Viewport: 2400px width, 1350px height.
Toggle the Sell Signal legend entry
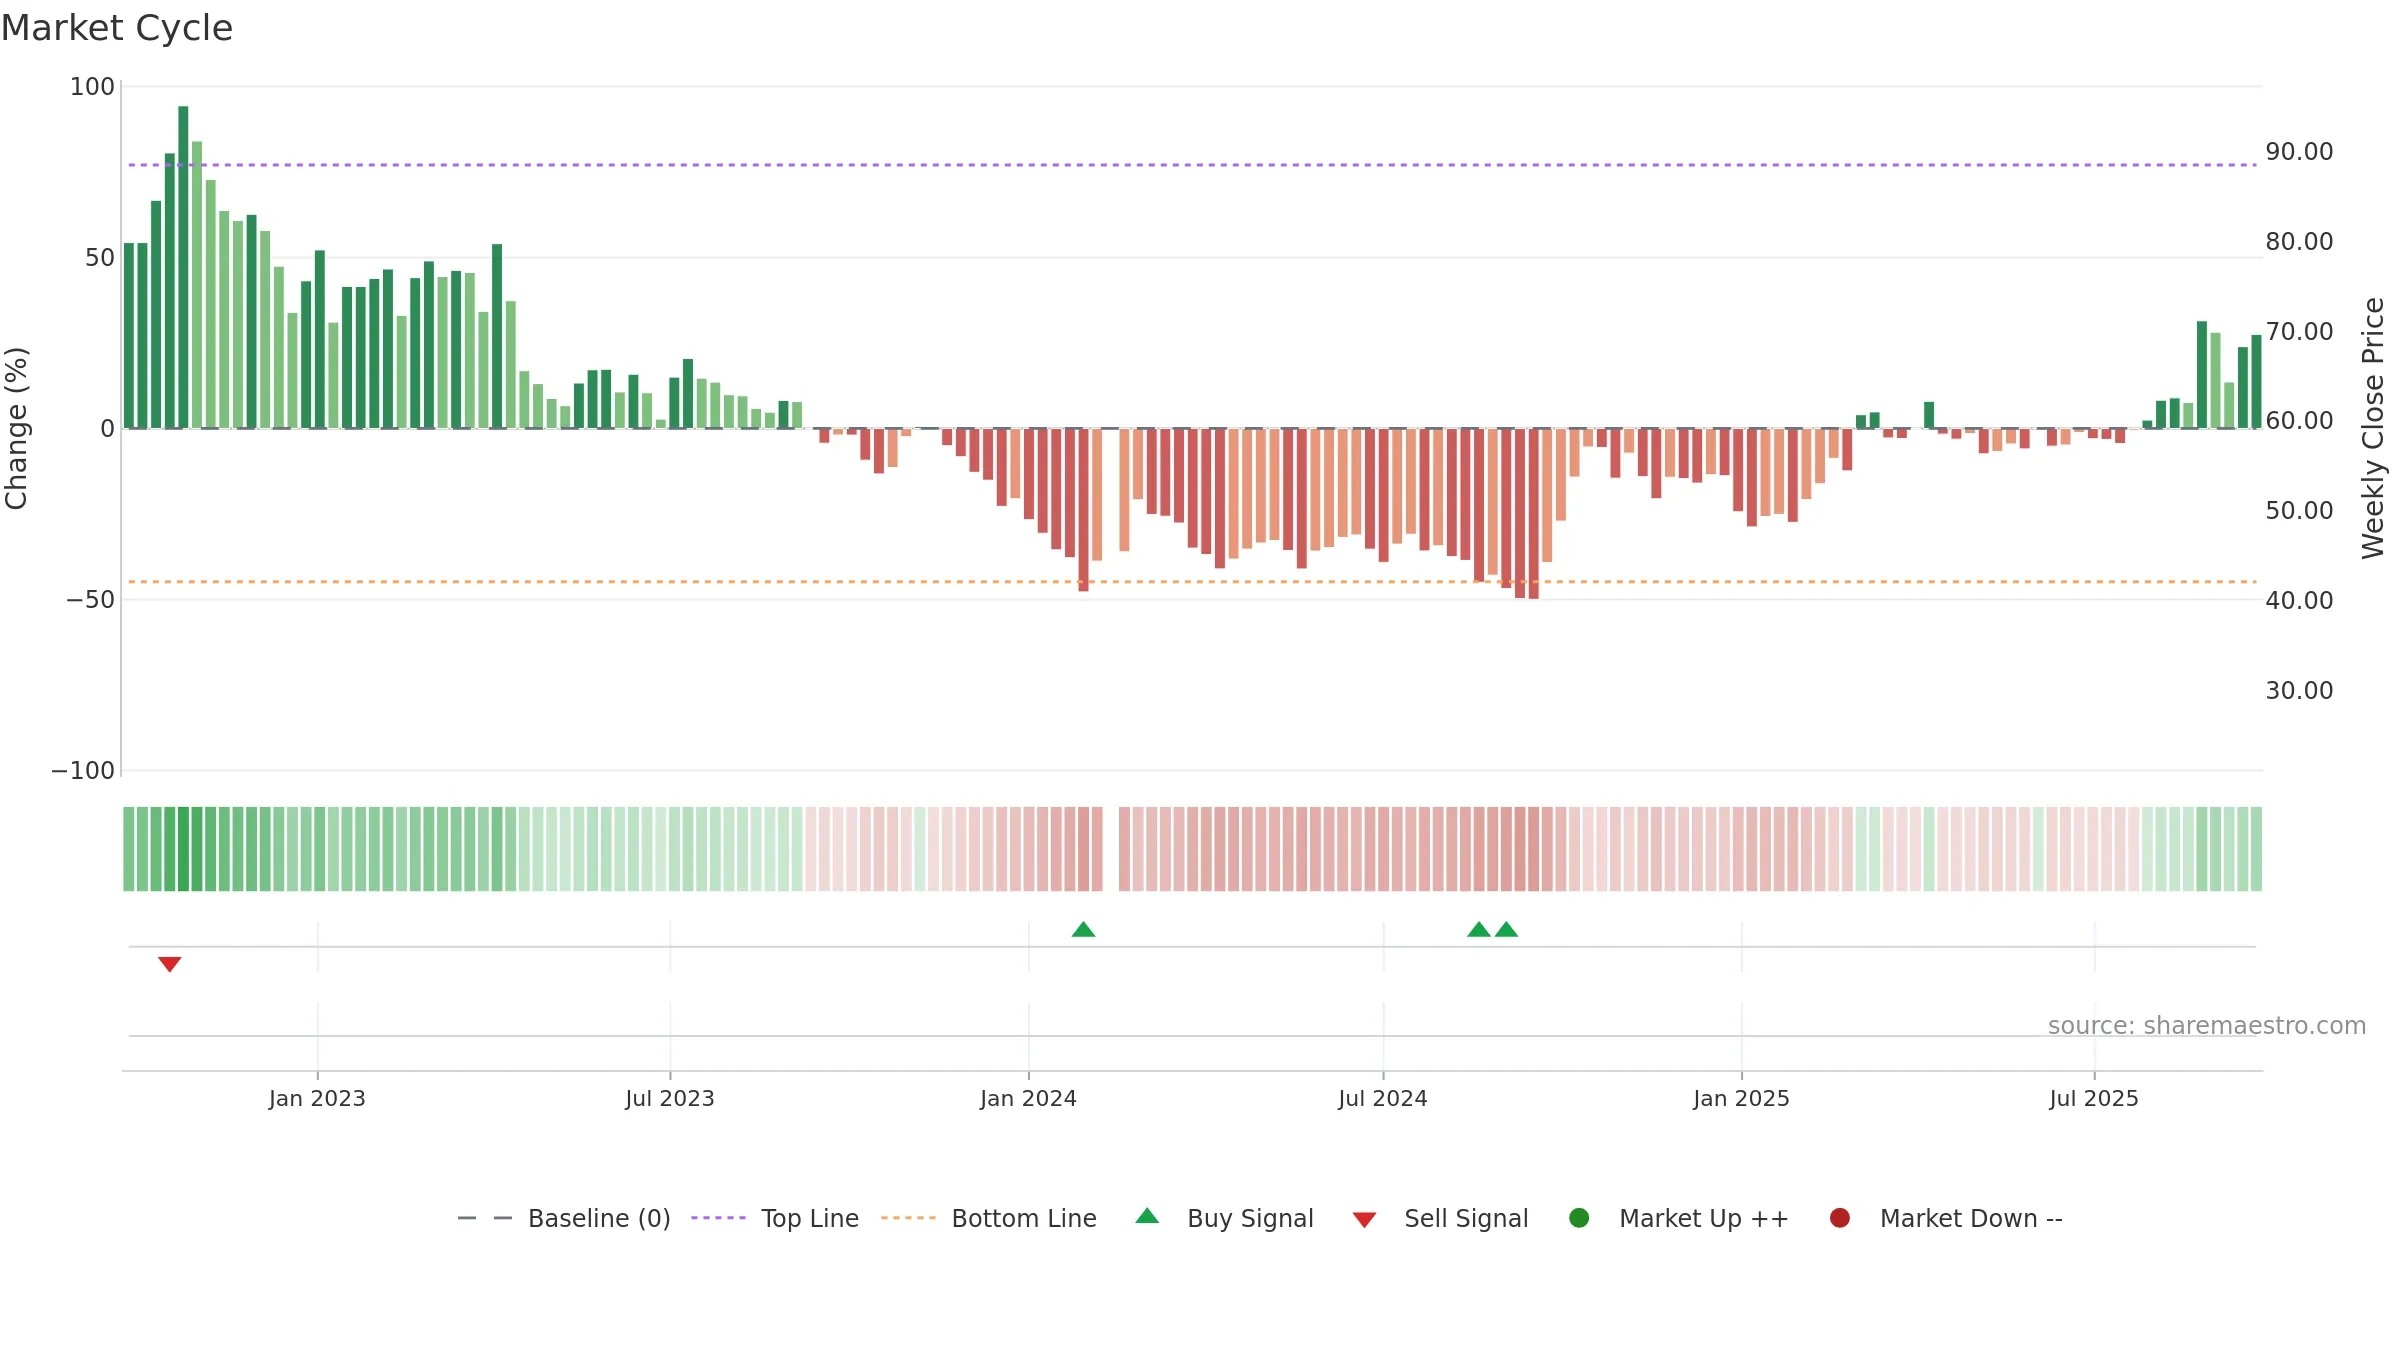point(1440,1218)
